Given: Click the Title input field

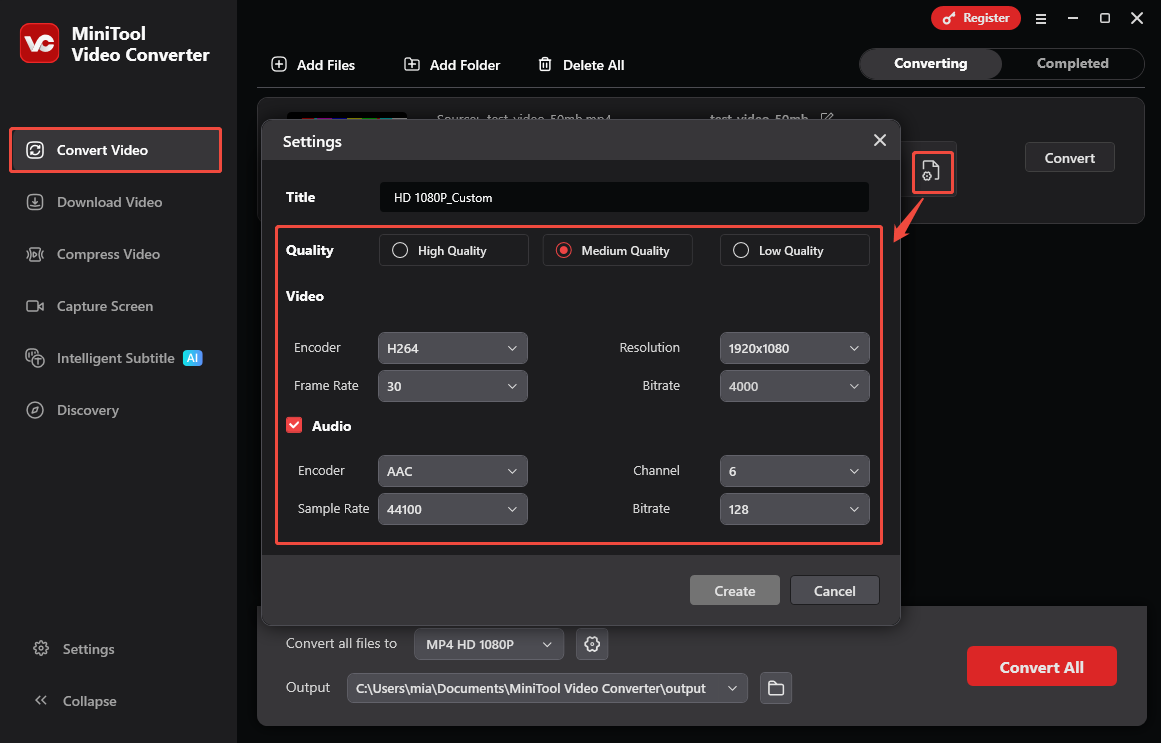Looking at the screenshot, I should tap(623, 197).
